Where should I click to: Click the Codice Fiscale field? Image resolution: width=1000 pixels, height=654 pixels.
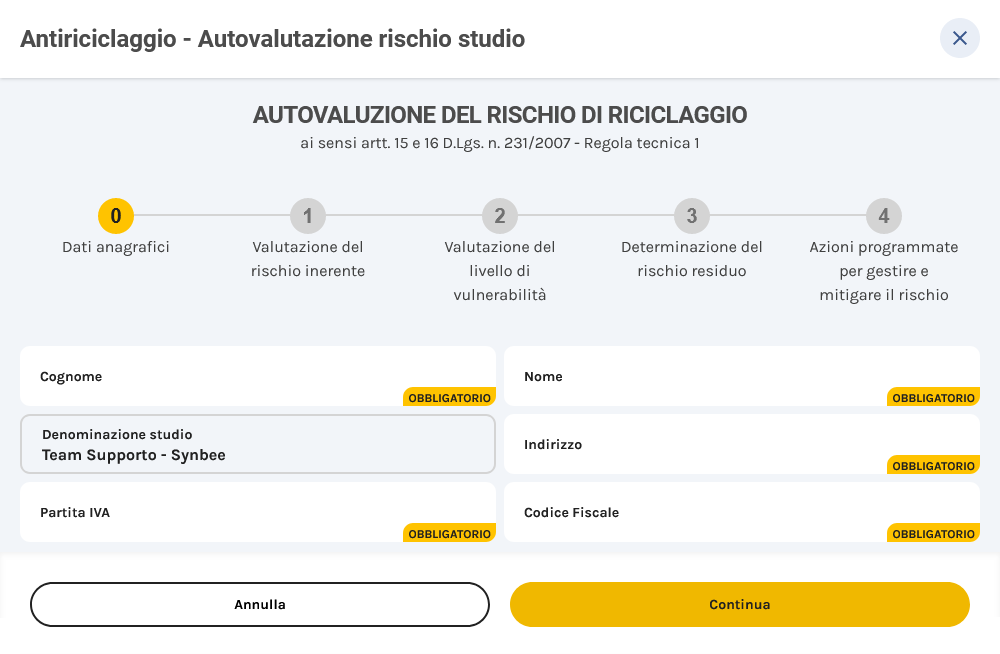742,512
